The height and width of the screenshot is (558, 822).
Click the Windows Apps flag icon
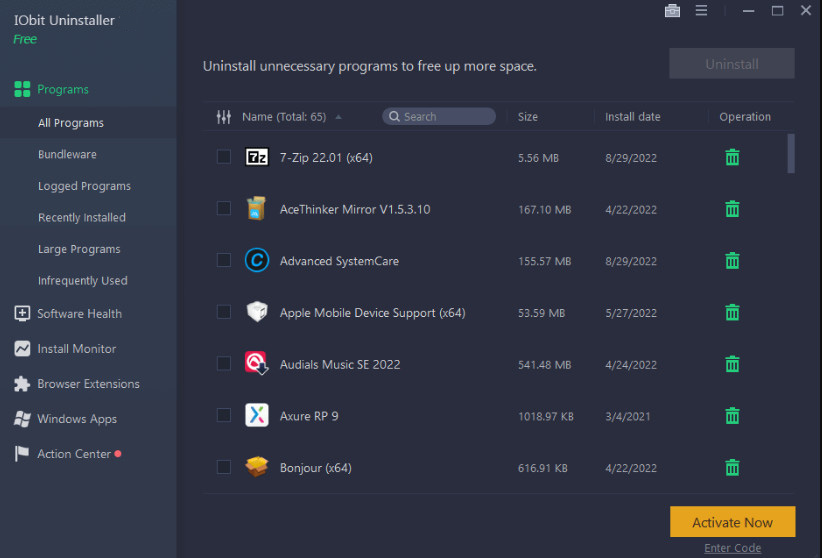click(x=22, y=419)
